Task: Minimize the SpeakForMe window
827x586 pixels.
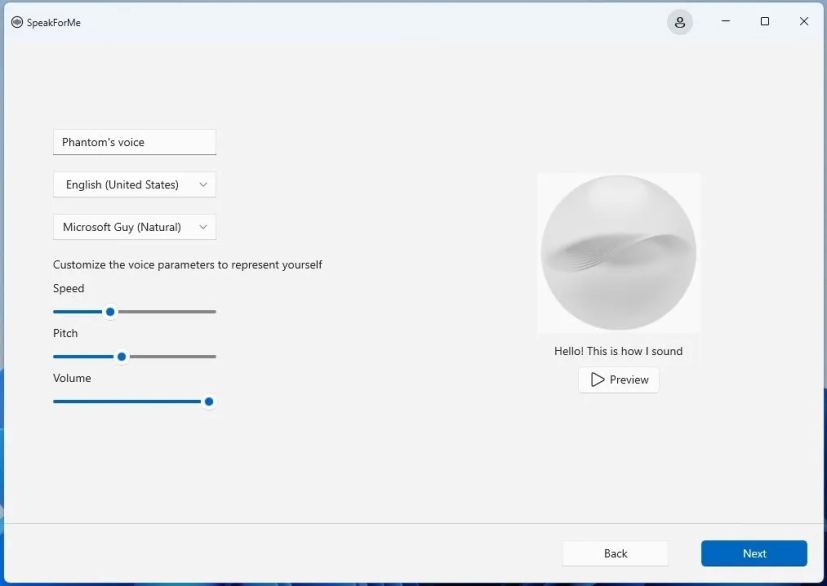Action: 726,21
